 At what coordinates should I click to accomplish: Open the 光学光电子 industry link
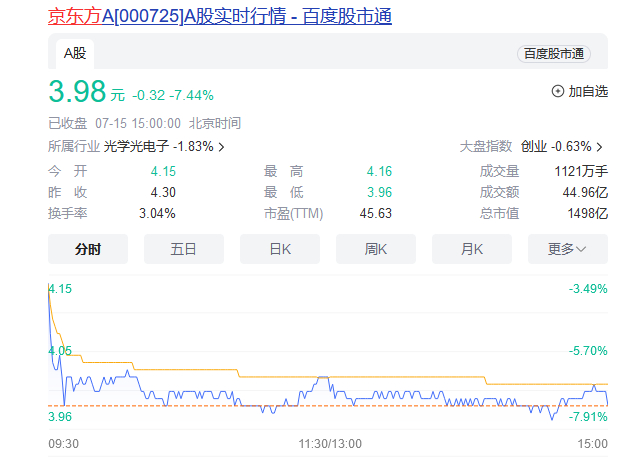coord(136,146)
